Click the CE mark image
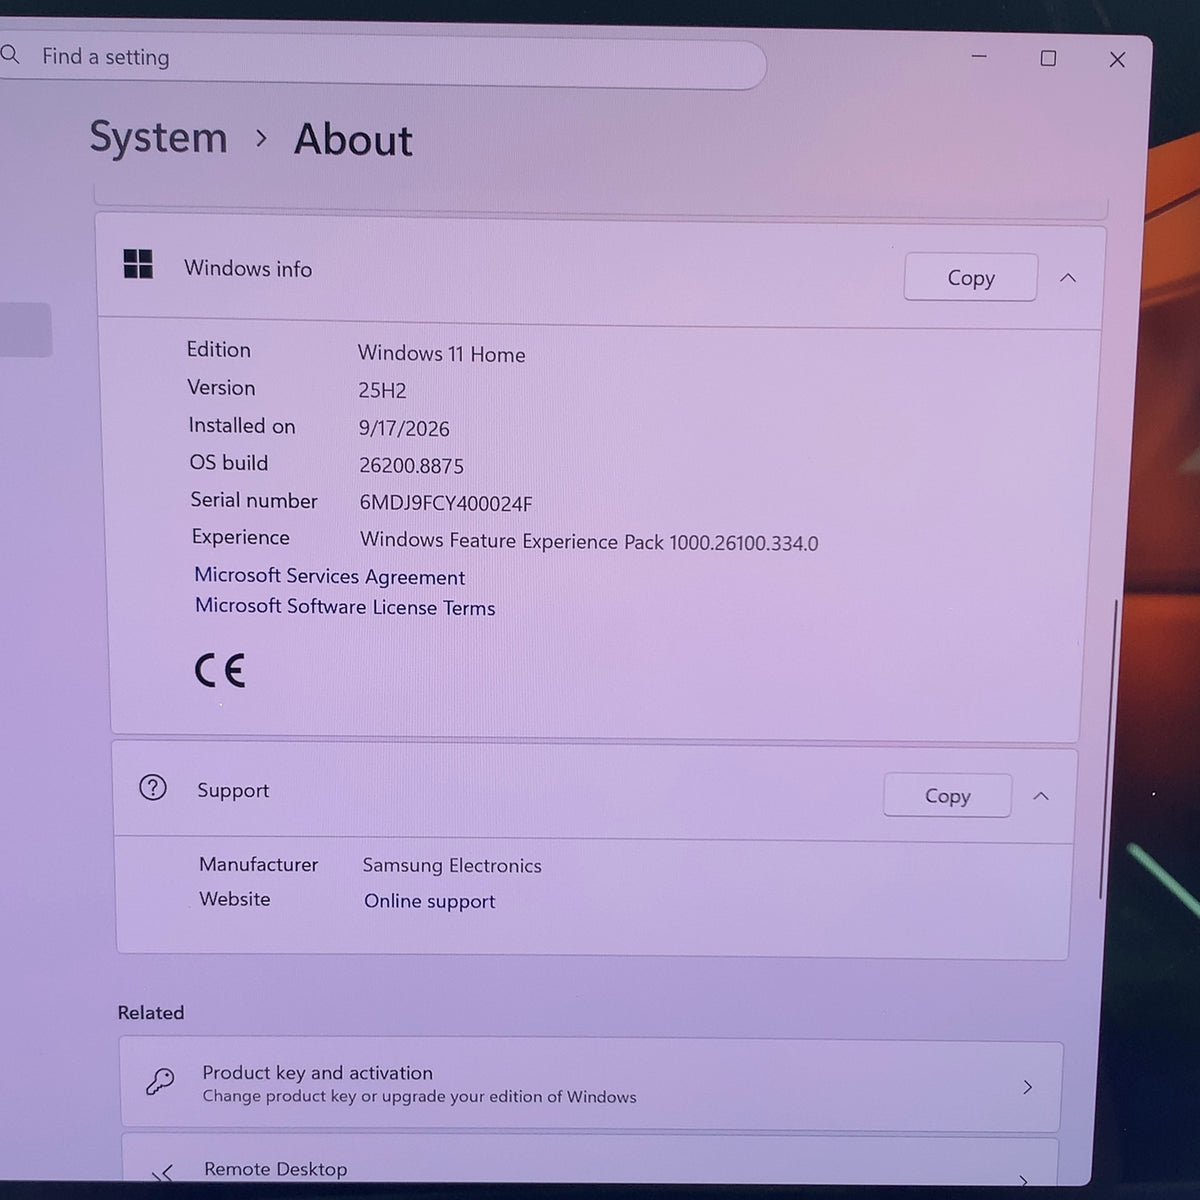Screen dimensions: 1200x1200 tap(220, 670)
